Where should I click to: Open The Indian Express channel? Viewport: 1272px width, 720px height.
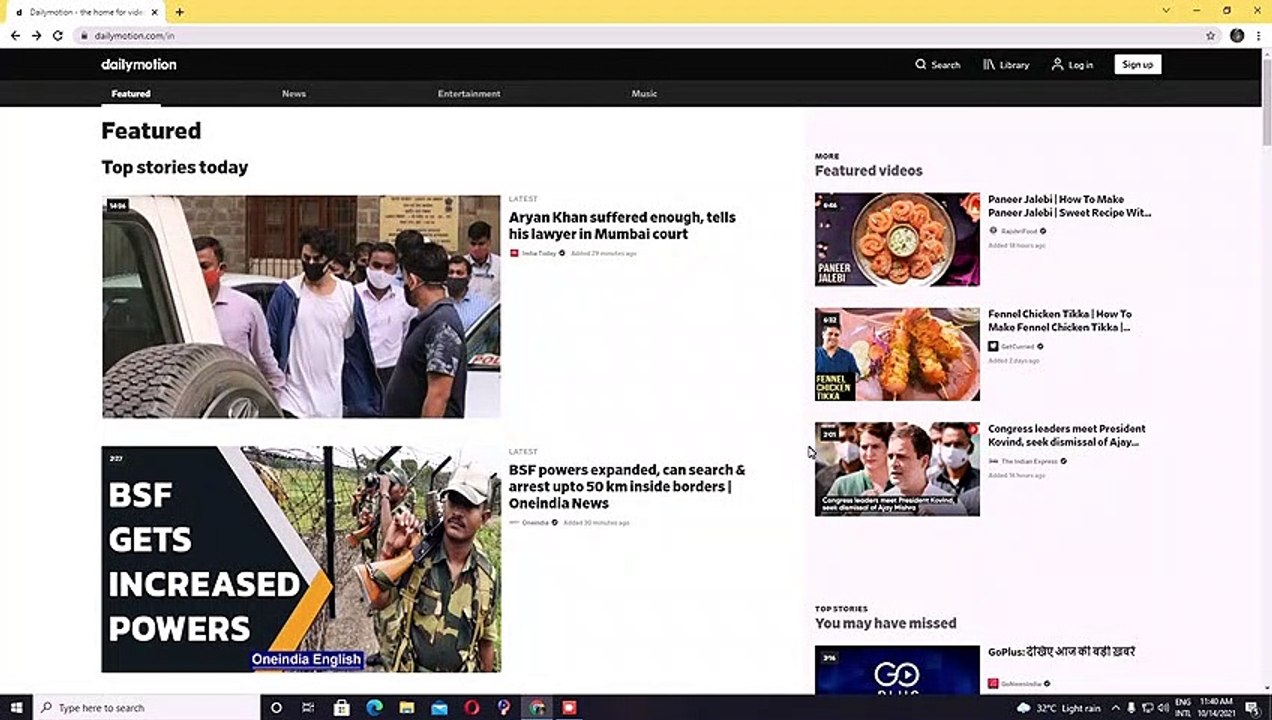pos(1027,461)
